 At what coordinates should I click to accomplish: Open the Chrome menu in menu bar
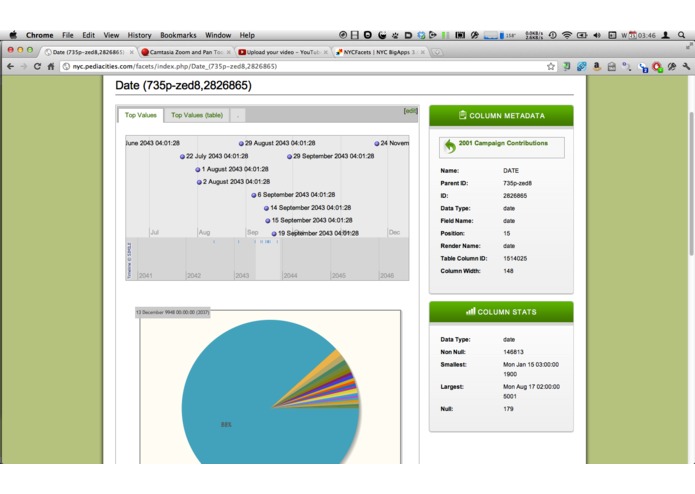(x=39, y=35)
